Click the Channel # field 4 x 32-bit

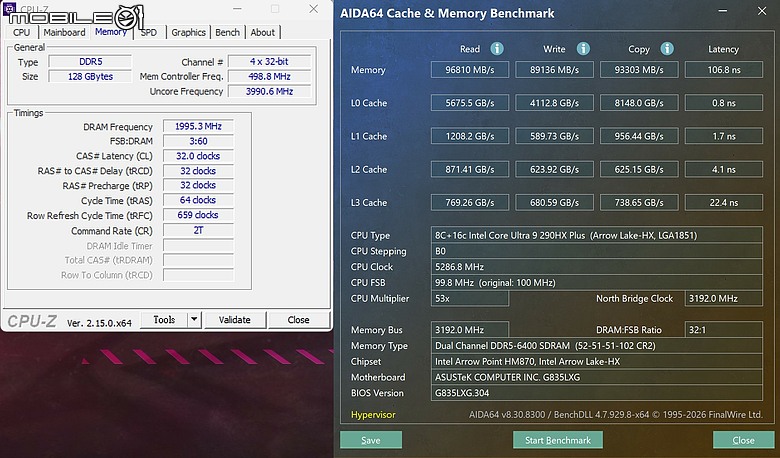point(269,62)
